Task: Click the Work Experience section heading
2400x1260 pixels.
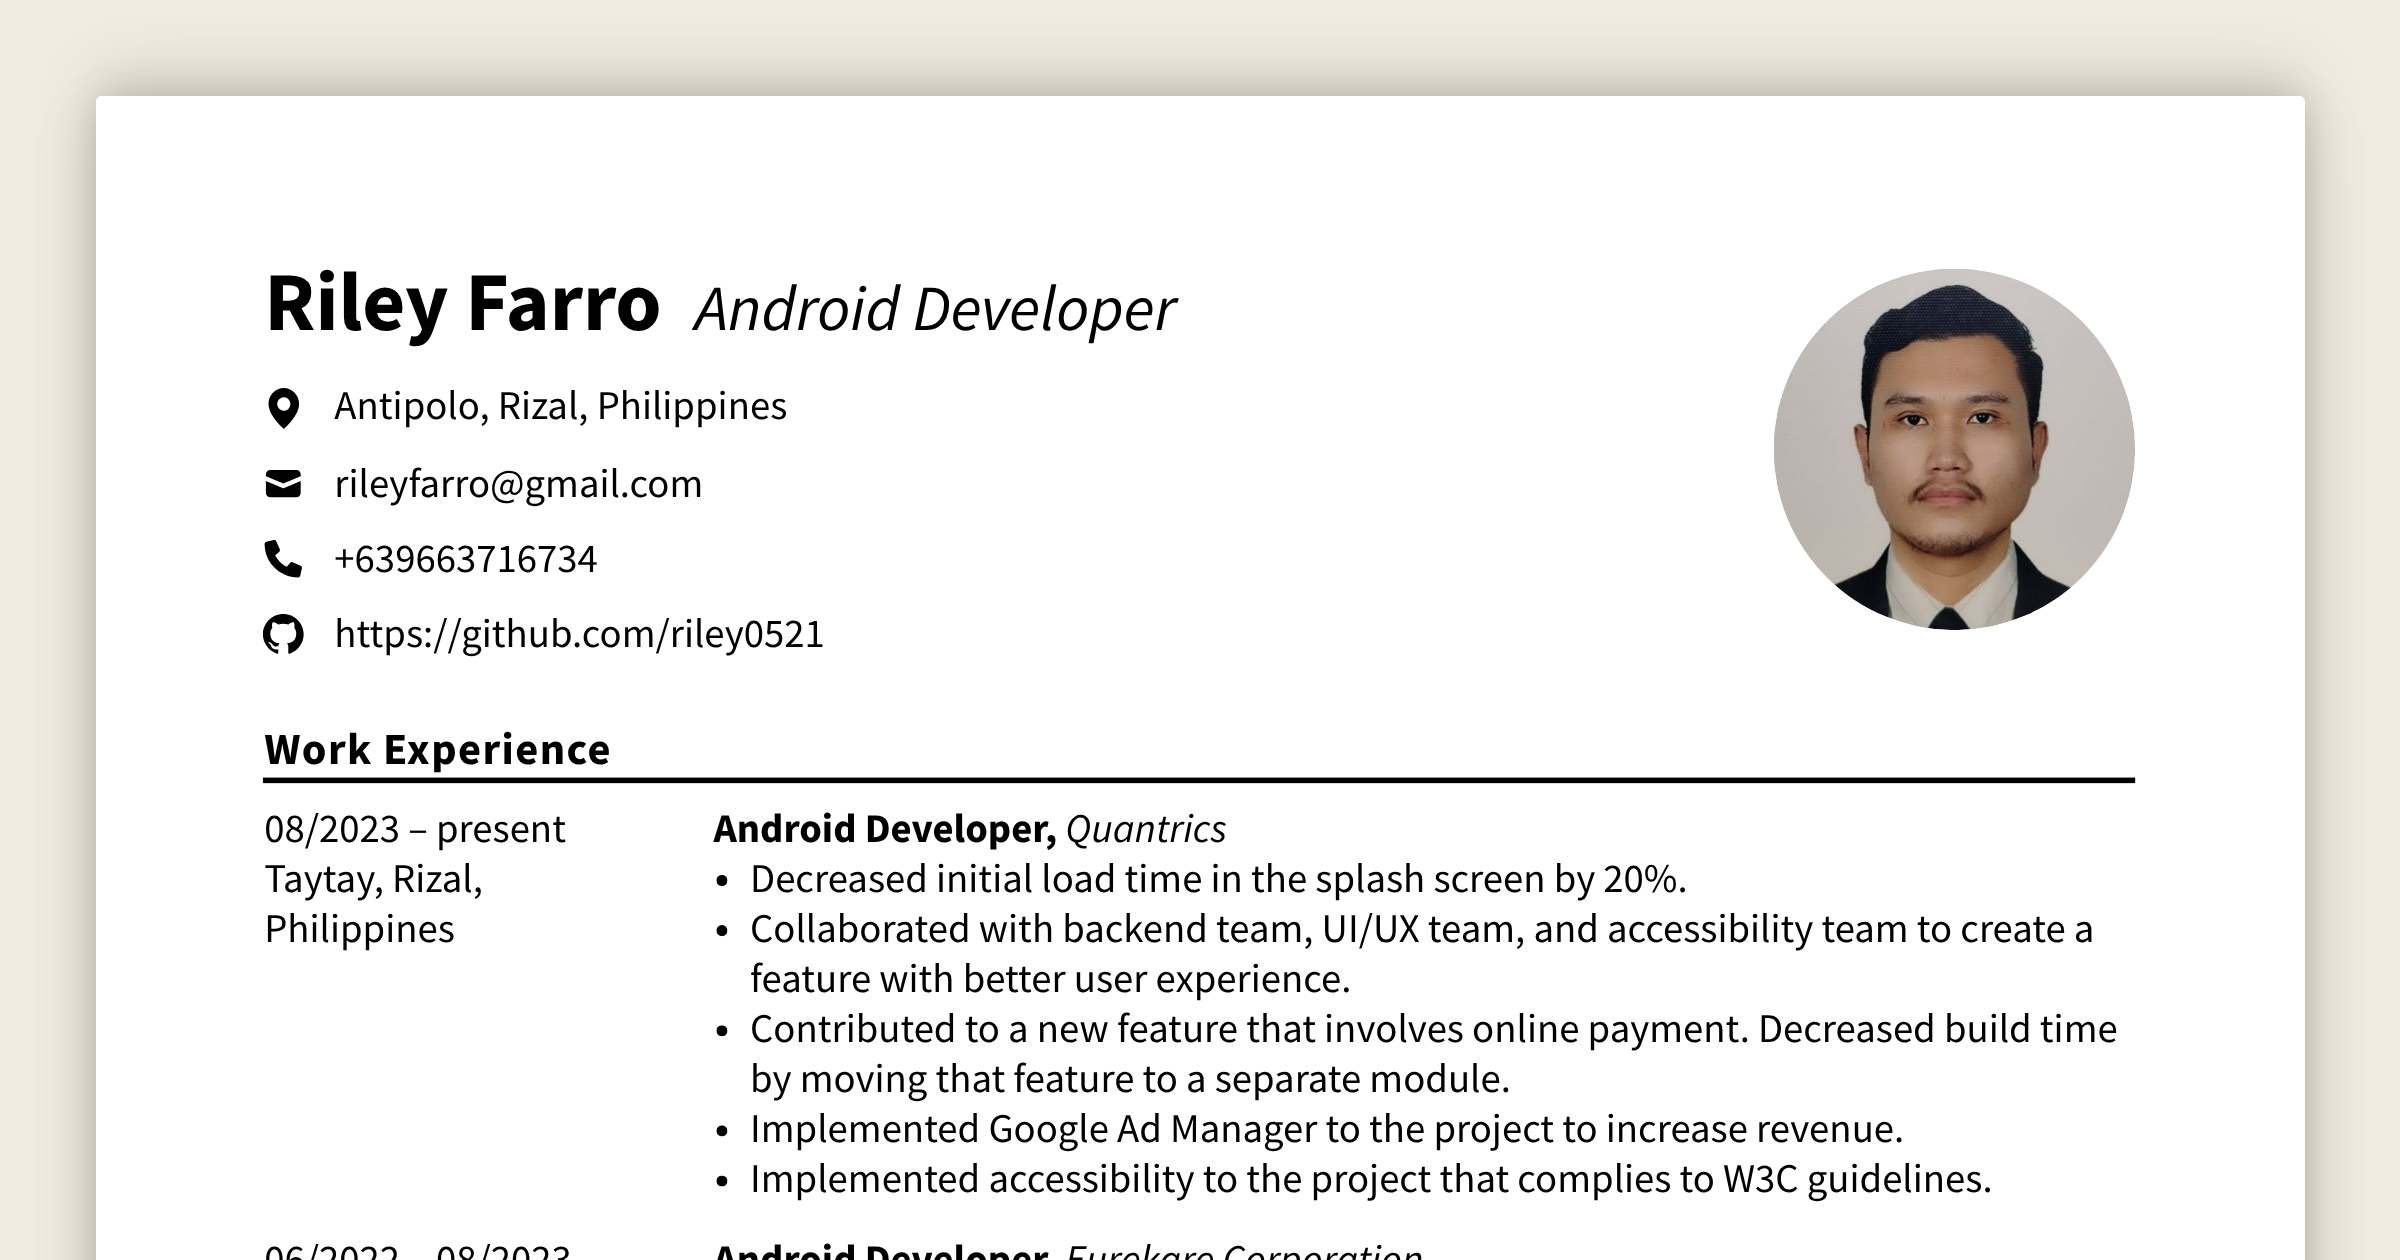Action: [437, 748]
